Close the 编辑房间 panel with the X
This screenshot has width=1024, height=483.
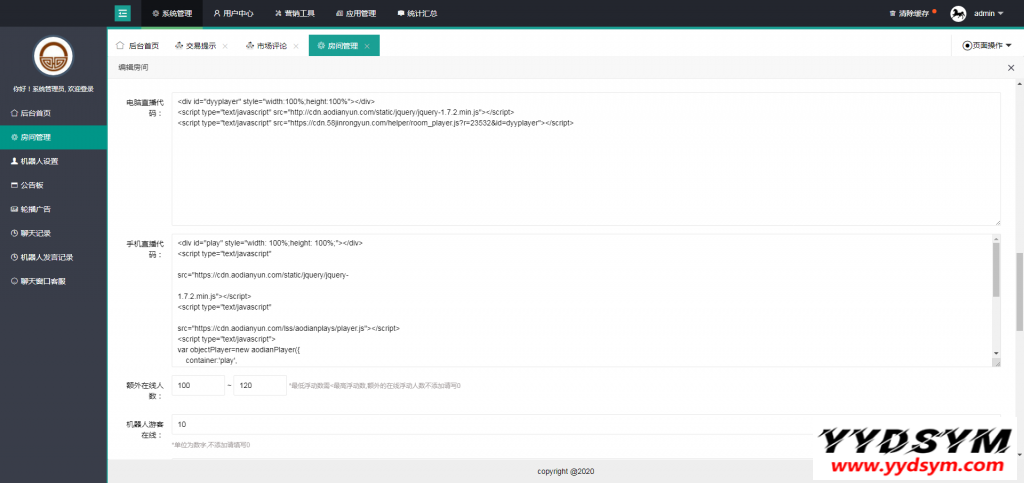[x=1010, y=67]
